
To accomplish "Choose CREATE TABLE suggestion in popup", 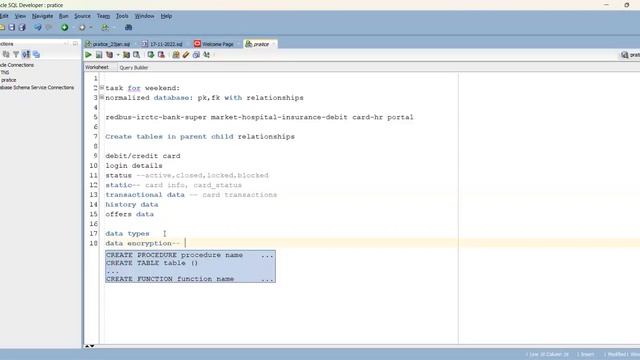I will pyautogui.click(x=190, y=263).
